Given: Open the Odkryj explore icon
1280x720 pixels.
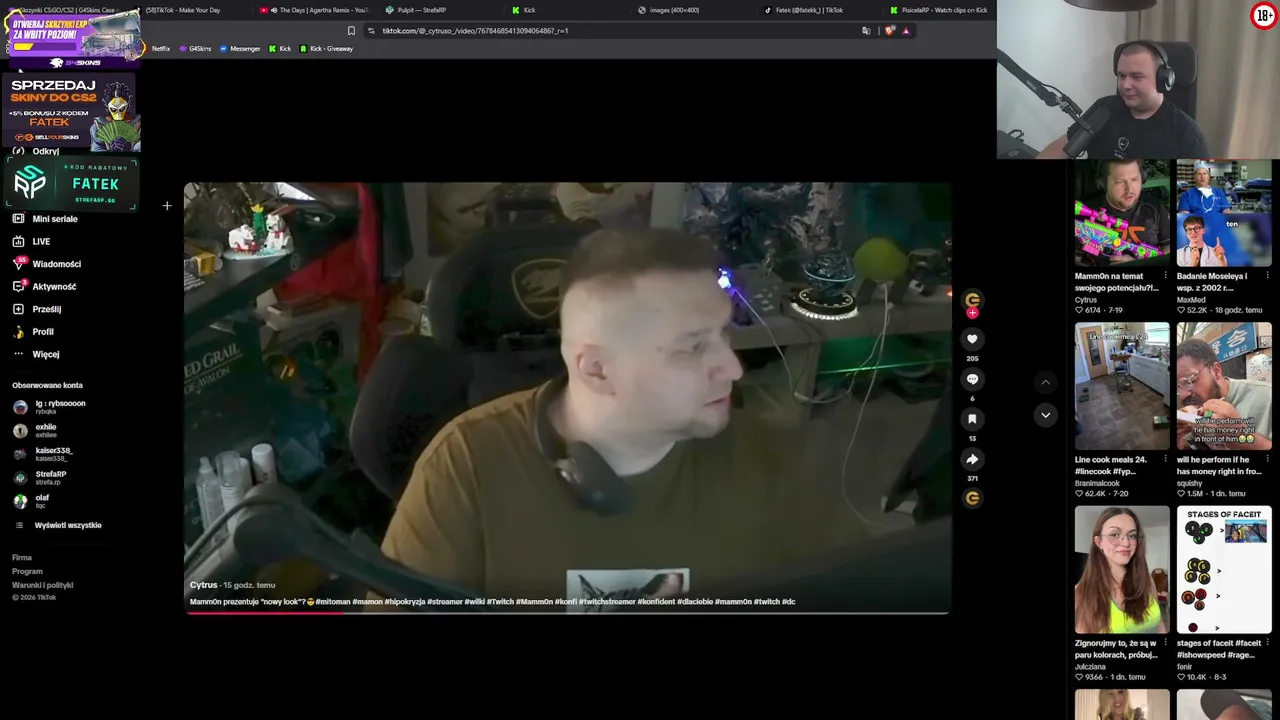Looking at the screenshot, I should [x=18, y=151].
